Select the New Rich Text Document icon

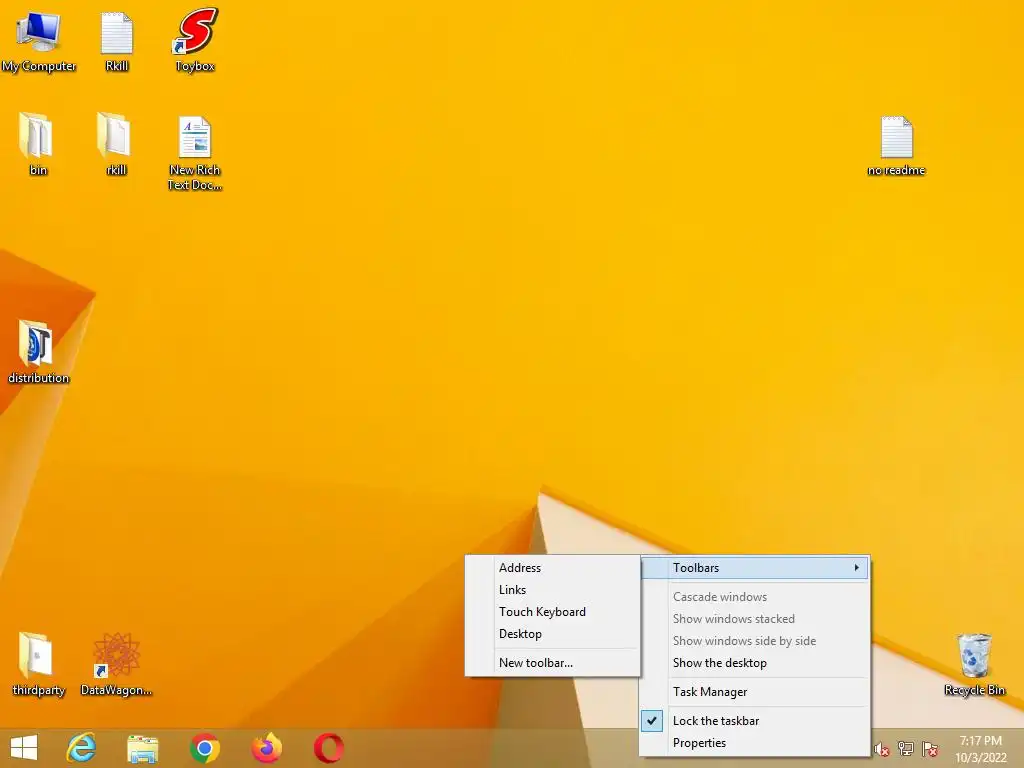(195, 153)
